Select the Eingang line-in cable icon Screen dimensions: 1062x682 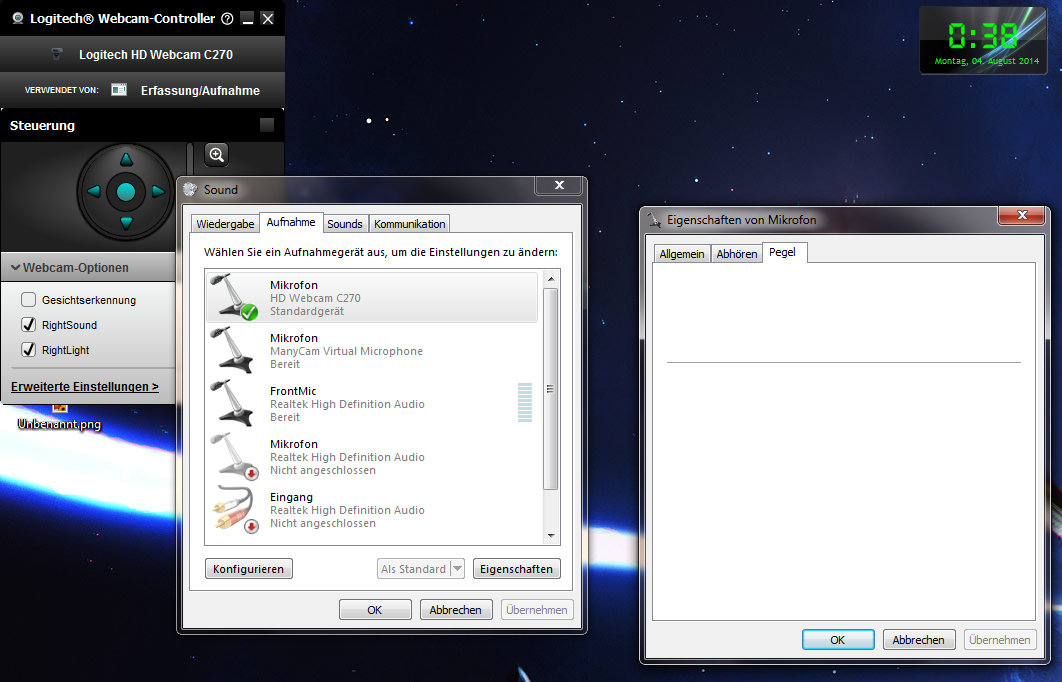234,509
